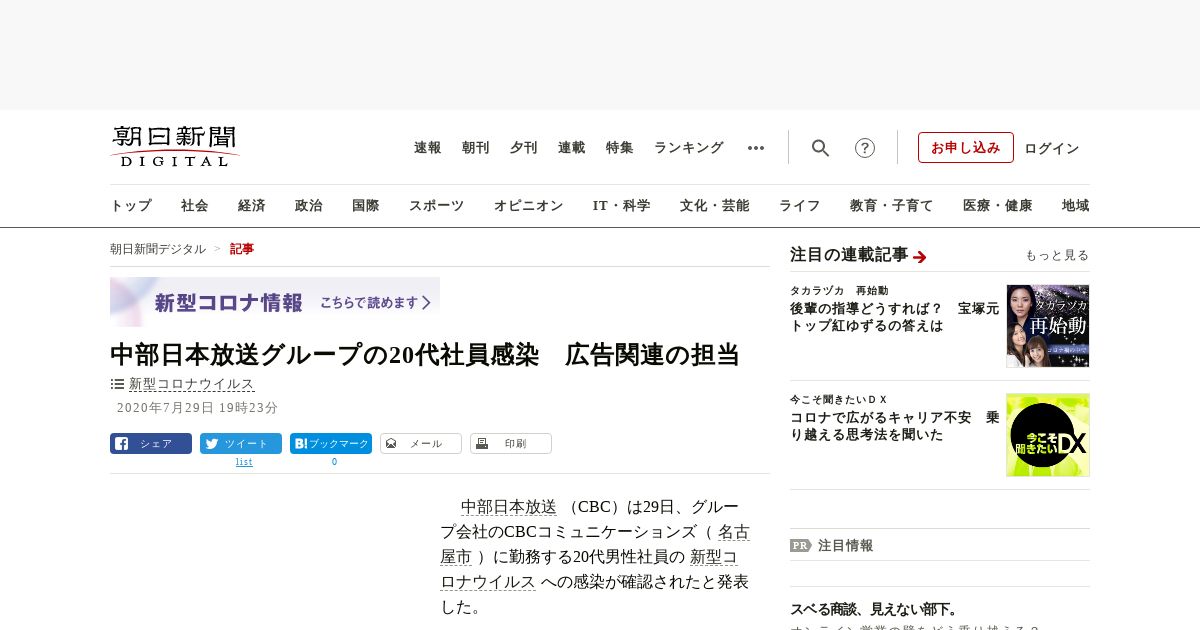Open the 速報 header menu

click(428, 148)
